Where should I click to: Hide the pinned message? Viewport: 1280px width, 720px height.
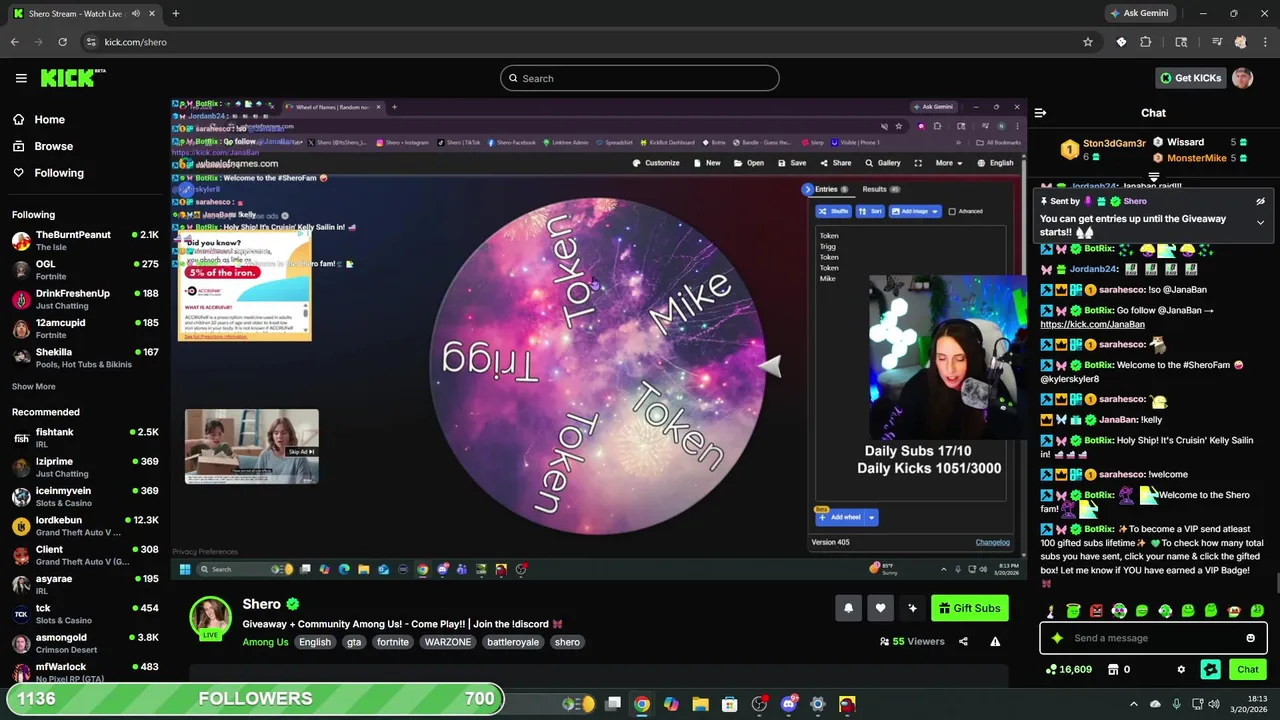coord(1260,201)
